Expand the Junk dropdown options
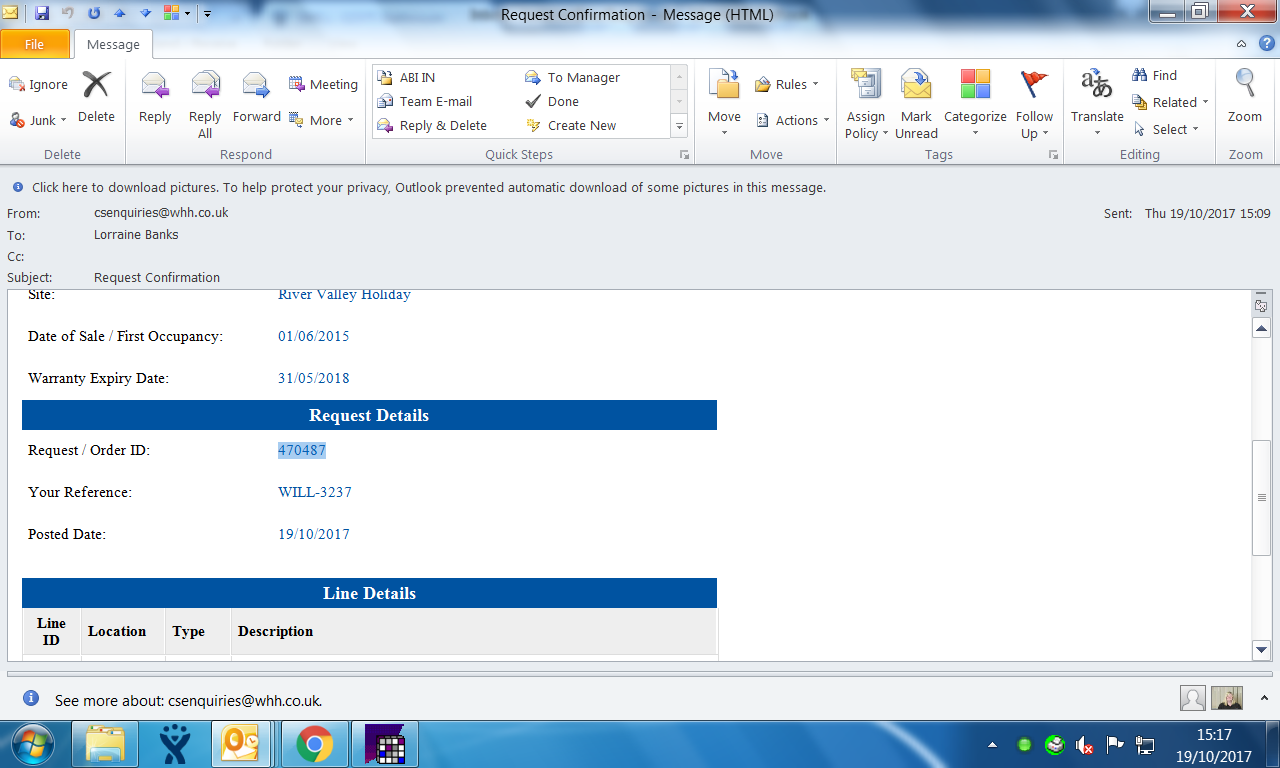The height and width of the screenshot is (768, 1280). [40, 120]
